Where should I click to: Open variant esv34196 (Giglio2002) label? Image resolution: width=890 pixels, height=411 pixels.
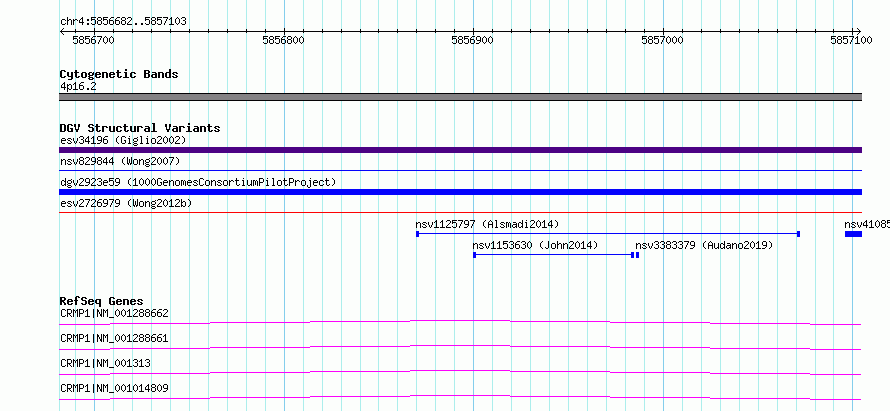123,140
